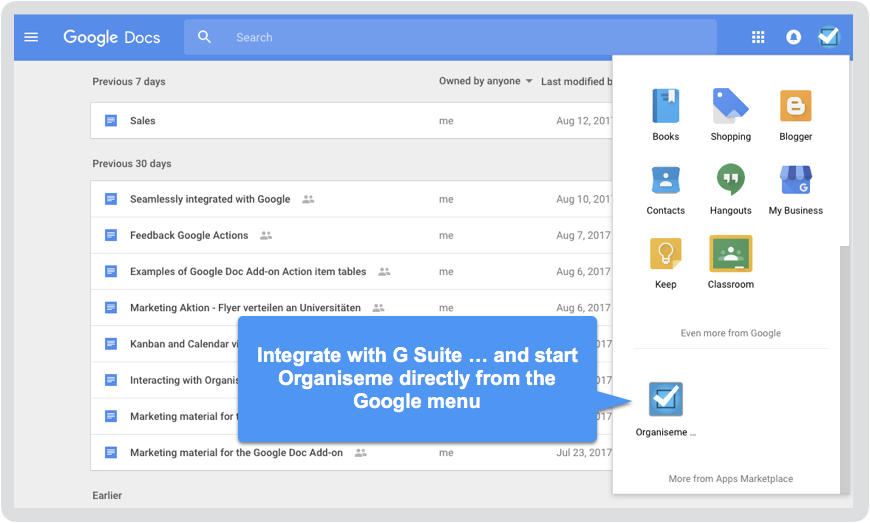Expand the Owned by anyone filter
The height and width of the screenshot is (523, 870).
click(x=485, y=81)
